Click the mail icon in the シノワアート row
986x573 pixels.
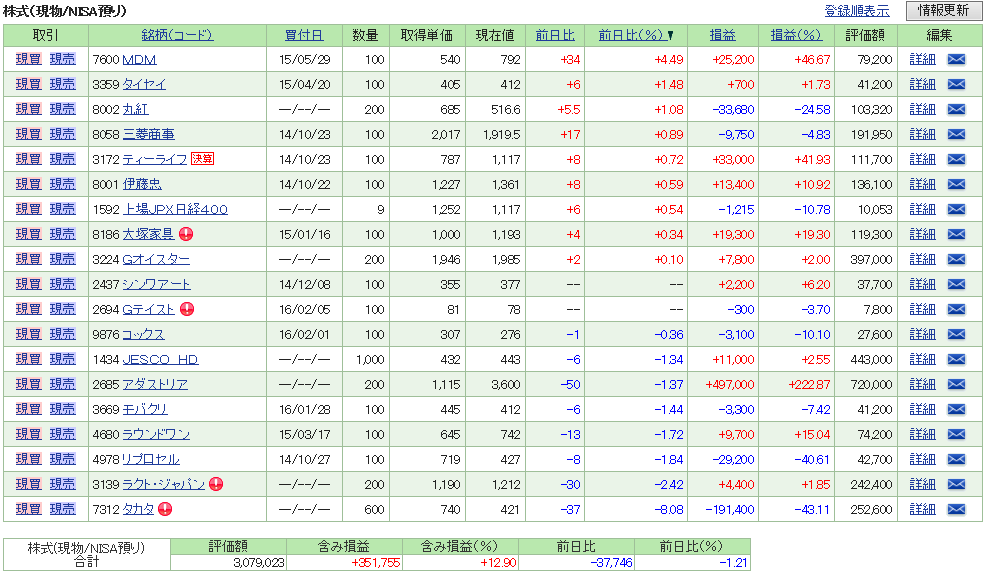956,284
